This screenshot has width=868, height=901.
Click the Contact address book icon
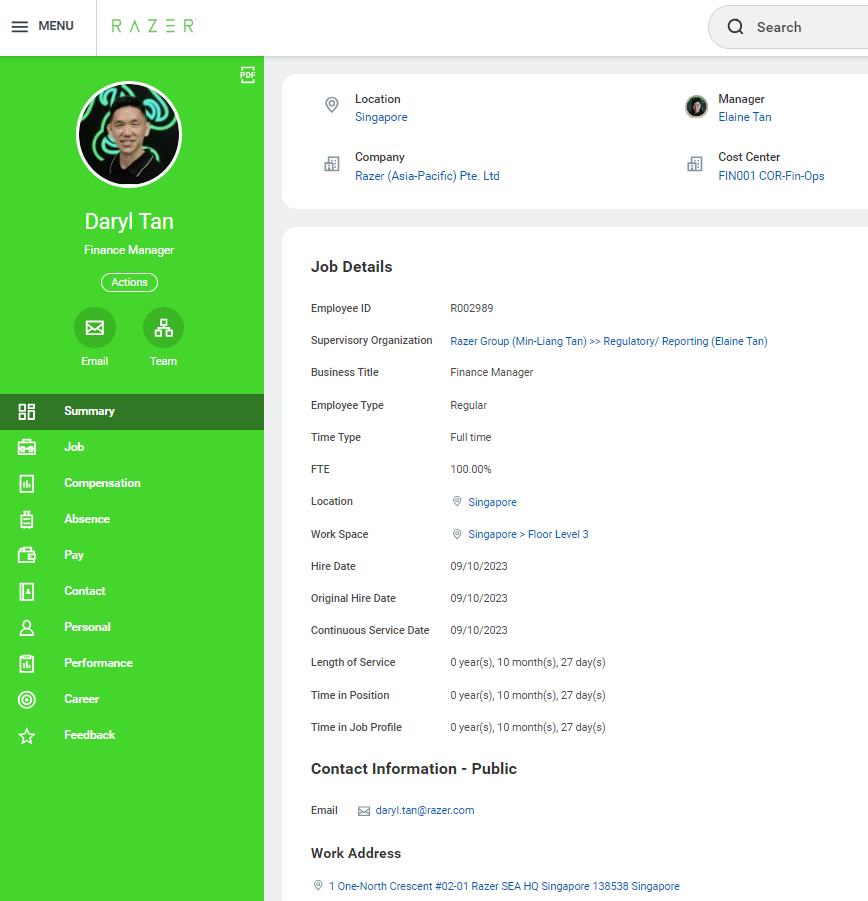[x=26, y=591]
